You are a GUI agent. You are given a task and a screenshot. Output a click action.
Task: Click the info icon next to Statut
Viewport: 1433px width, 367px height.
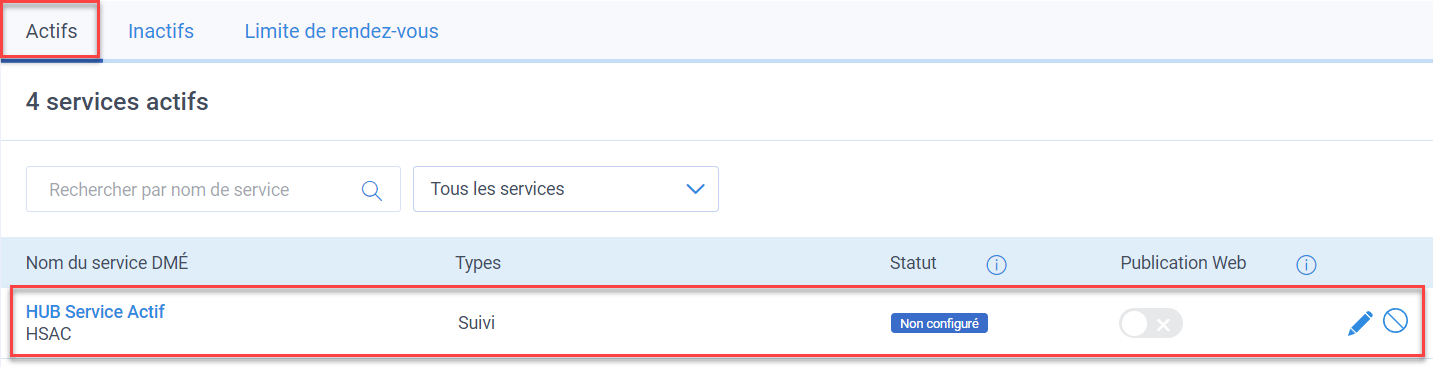996,265
